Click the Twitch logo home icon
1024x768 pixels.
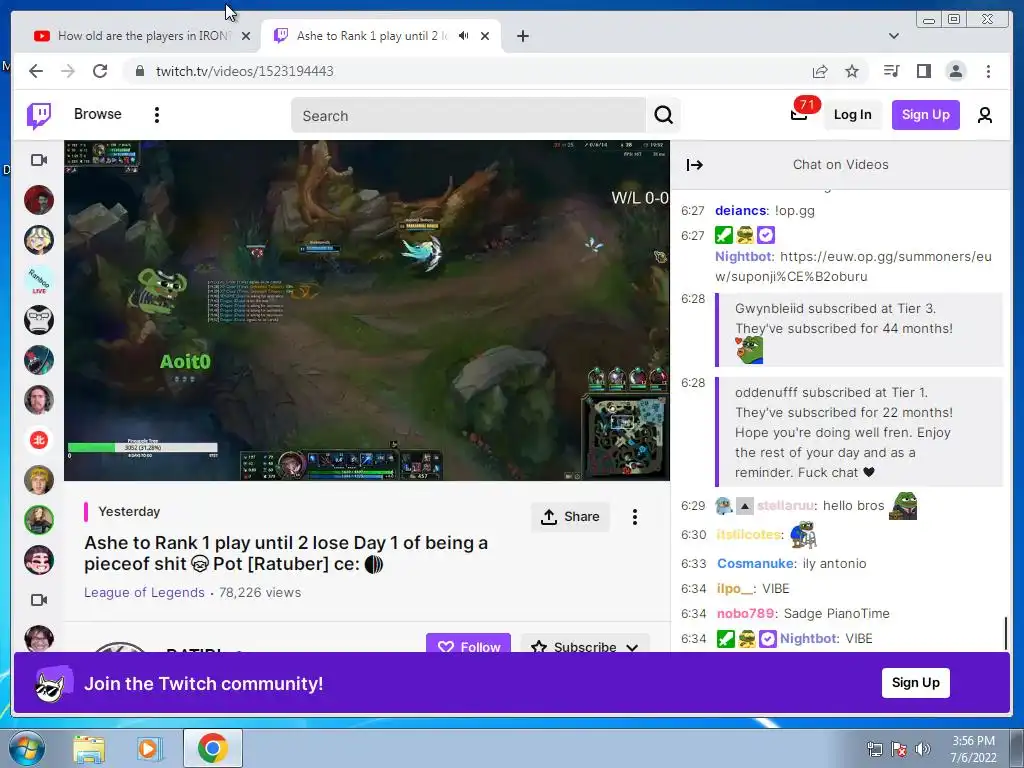click(39, 116)
